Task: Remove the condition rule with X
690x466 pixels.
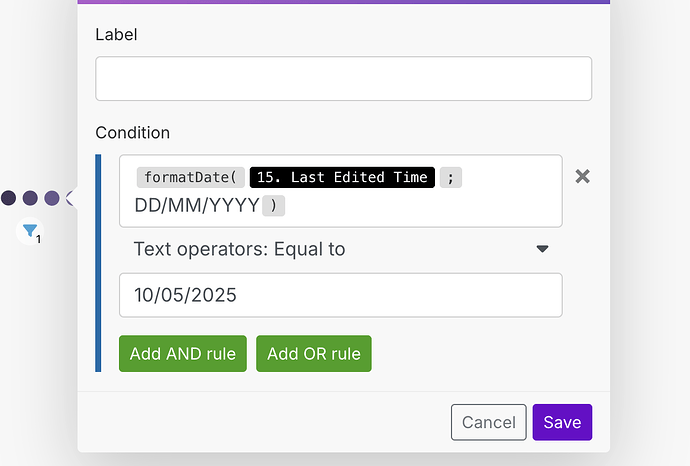Action: [x=582, y=176]
